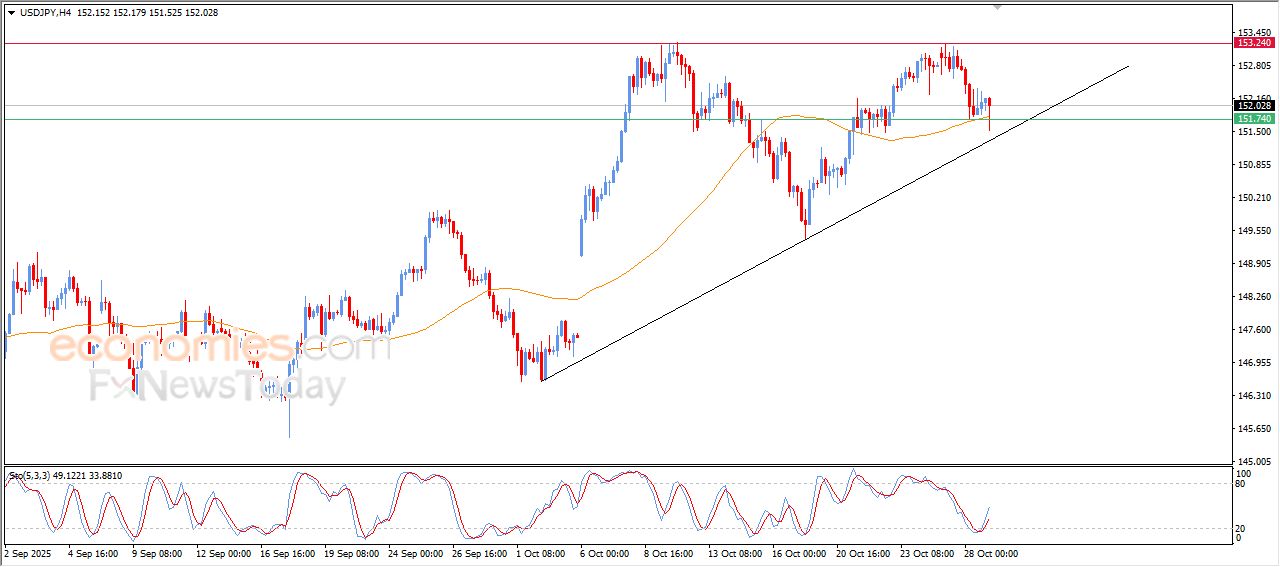
Task: Click the stochastic 20 level label
Action: [x=1243, y=527]
